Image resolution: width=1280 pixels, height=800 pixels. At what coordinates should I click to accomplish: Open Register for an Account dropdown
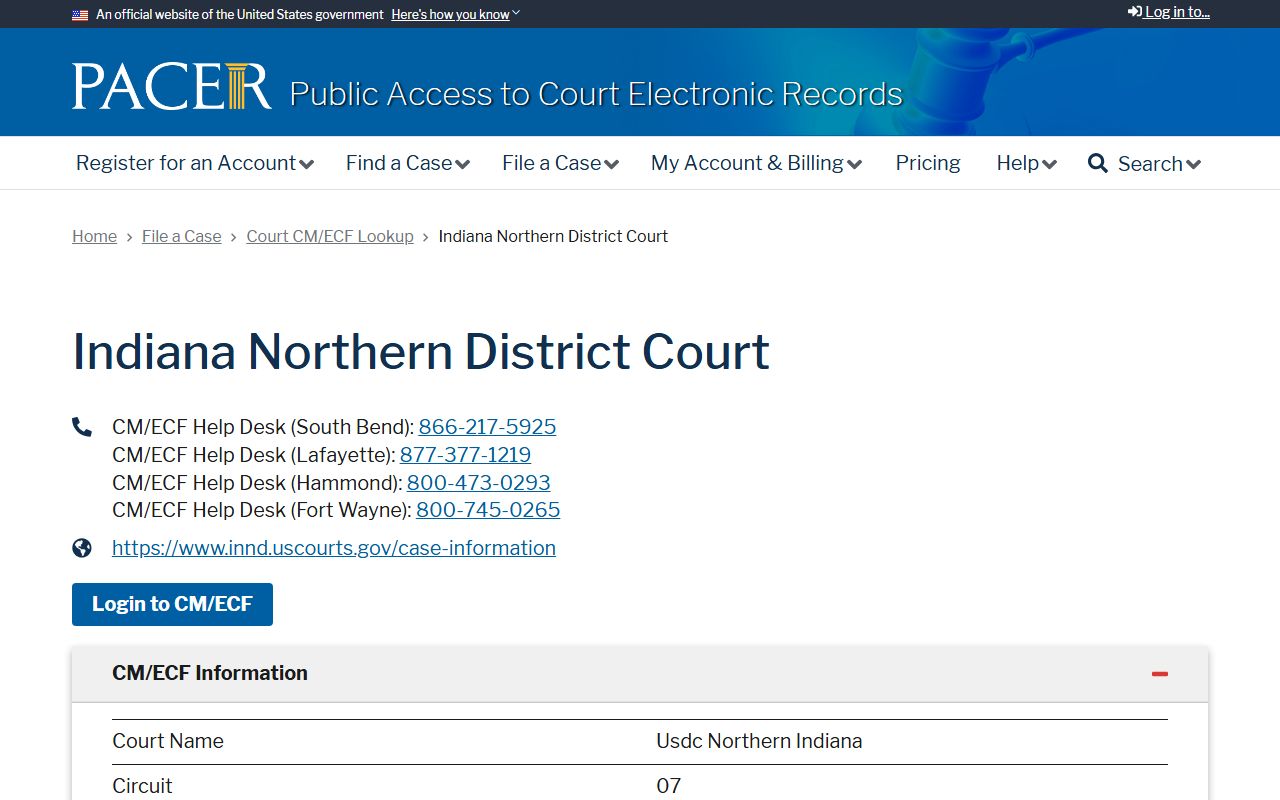[x=195, y=163]
